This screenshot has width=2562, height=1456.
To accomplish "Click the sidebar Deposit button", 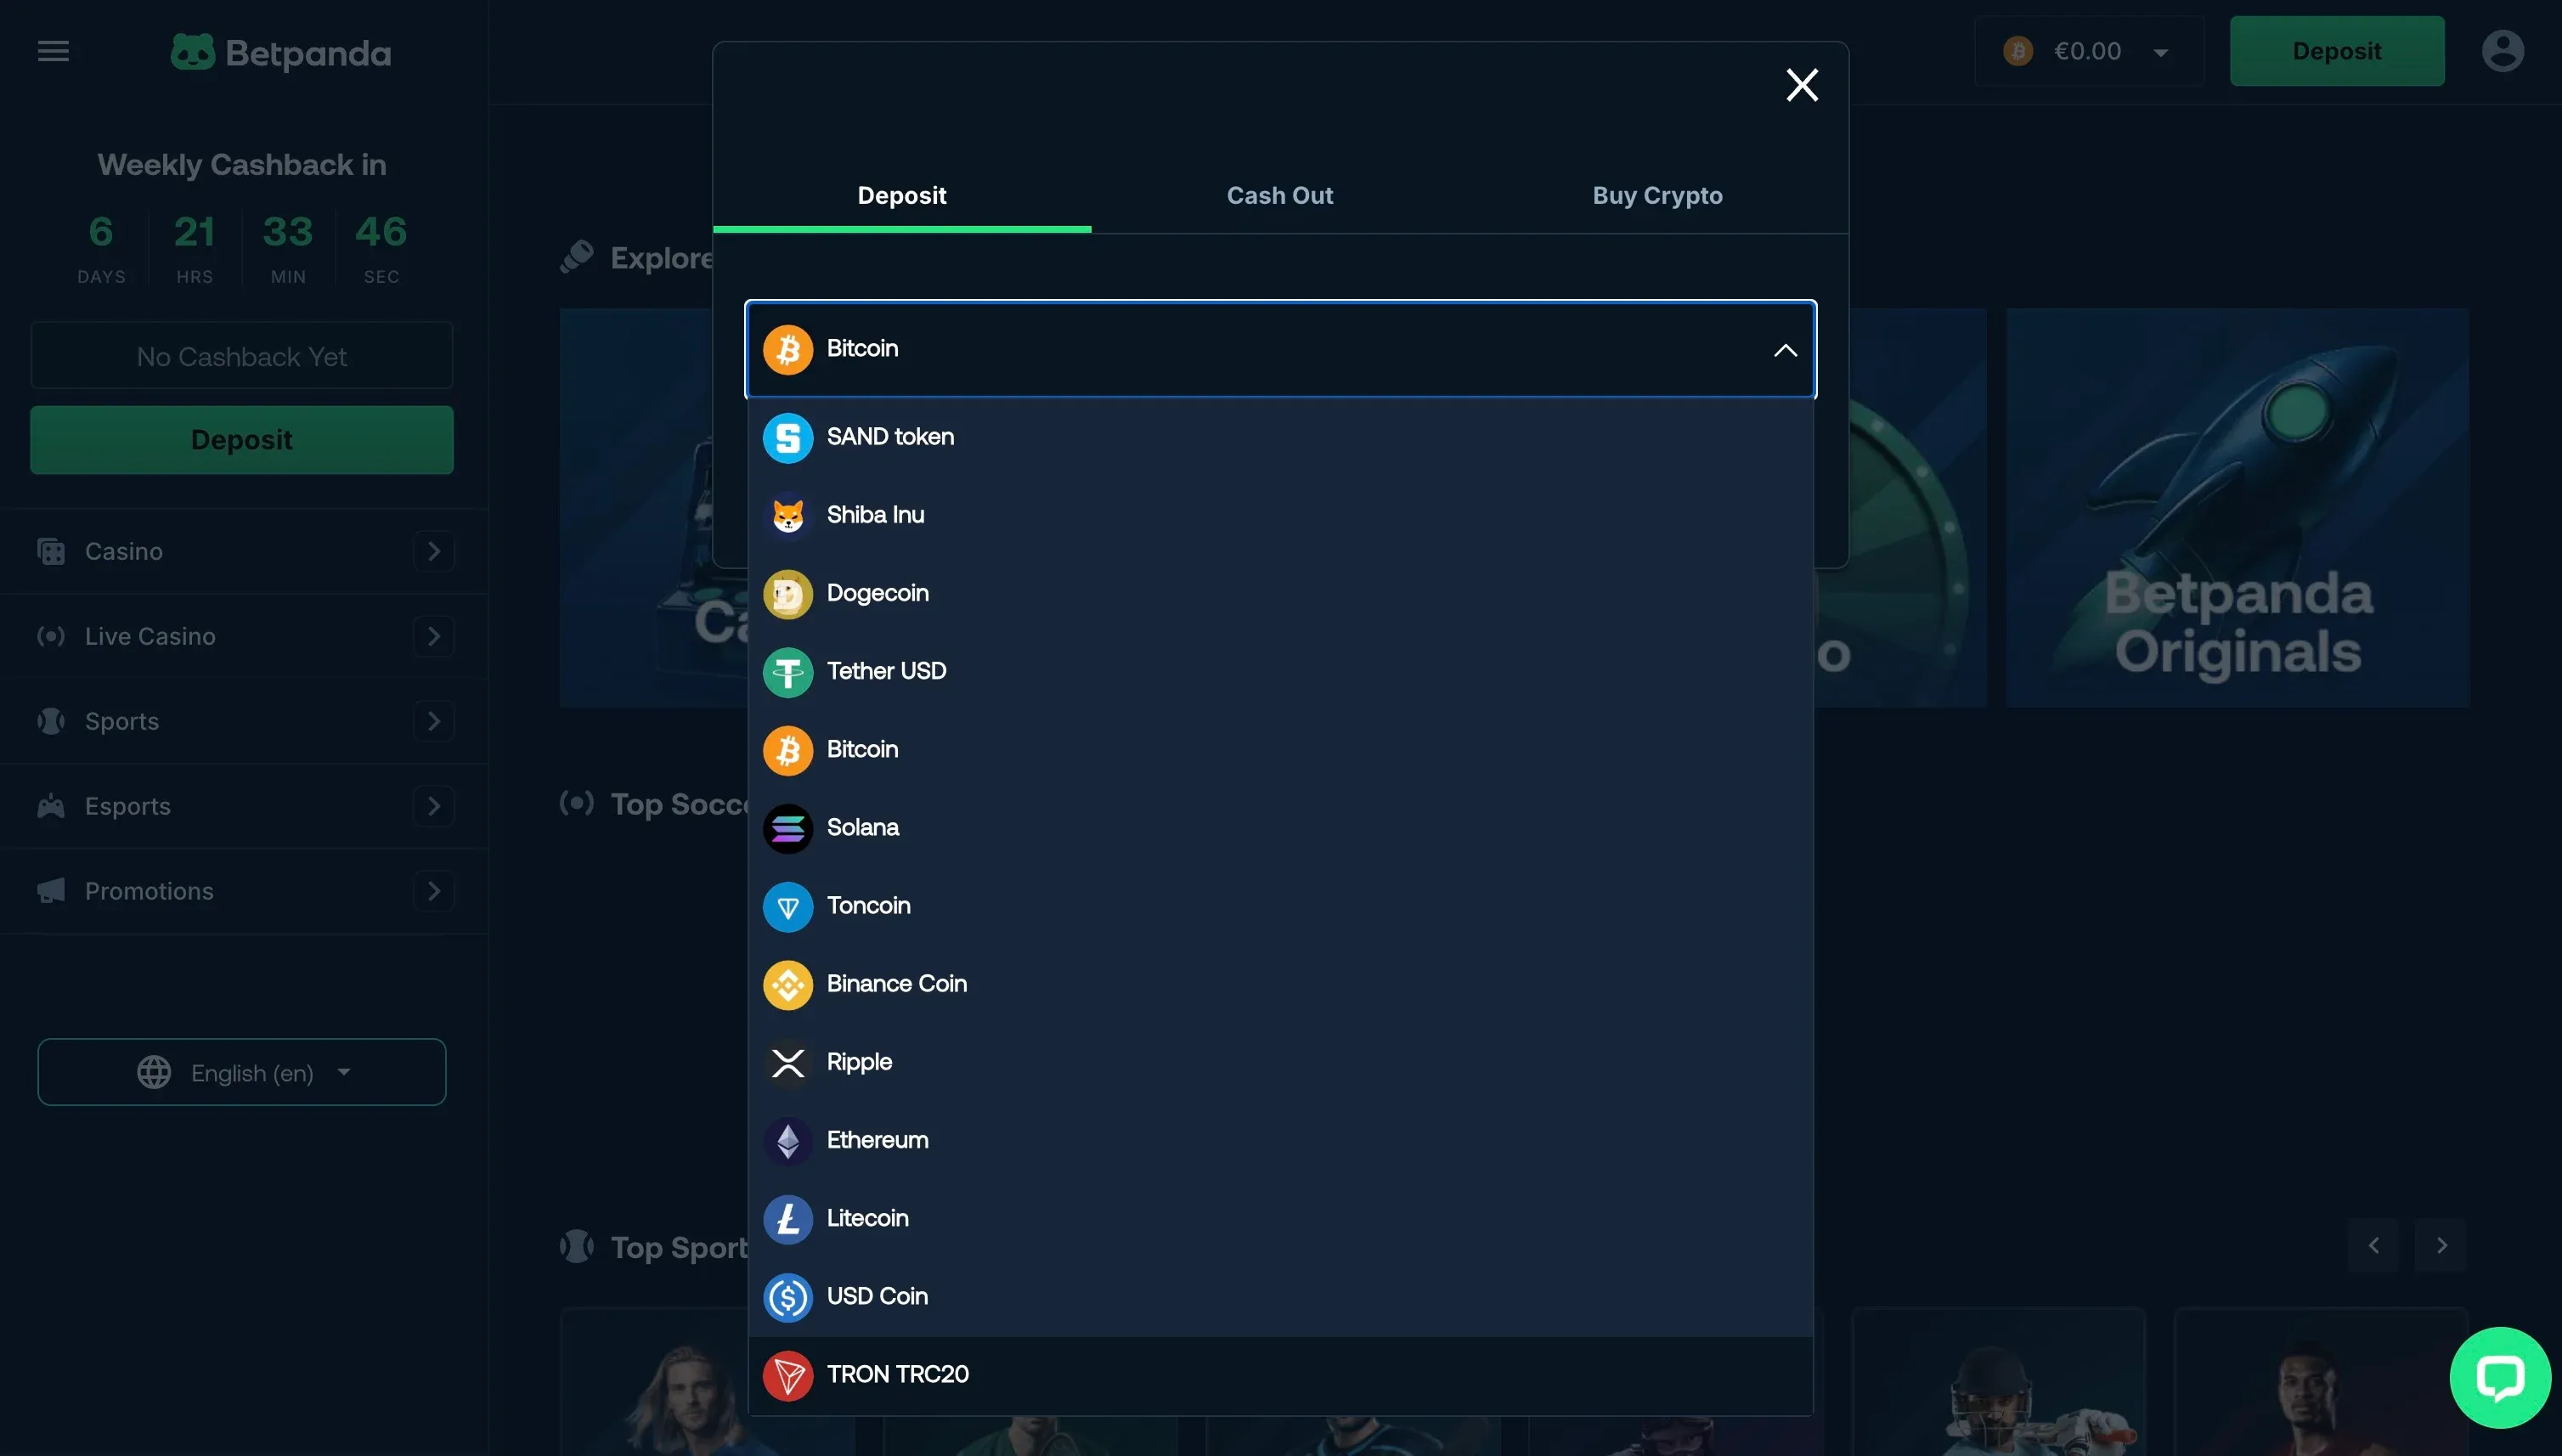I will (242, 440).
